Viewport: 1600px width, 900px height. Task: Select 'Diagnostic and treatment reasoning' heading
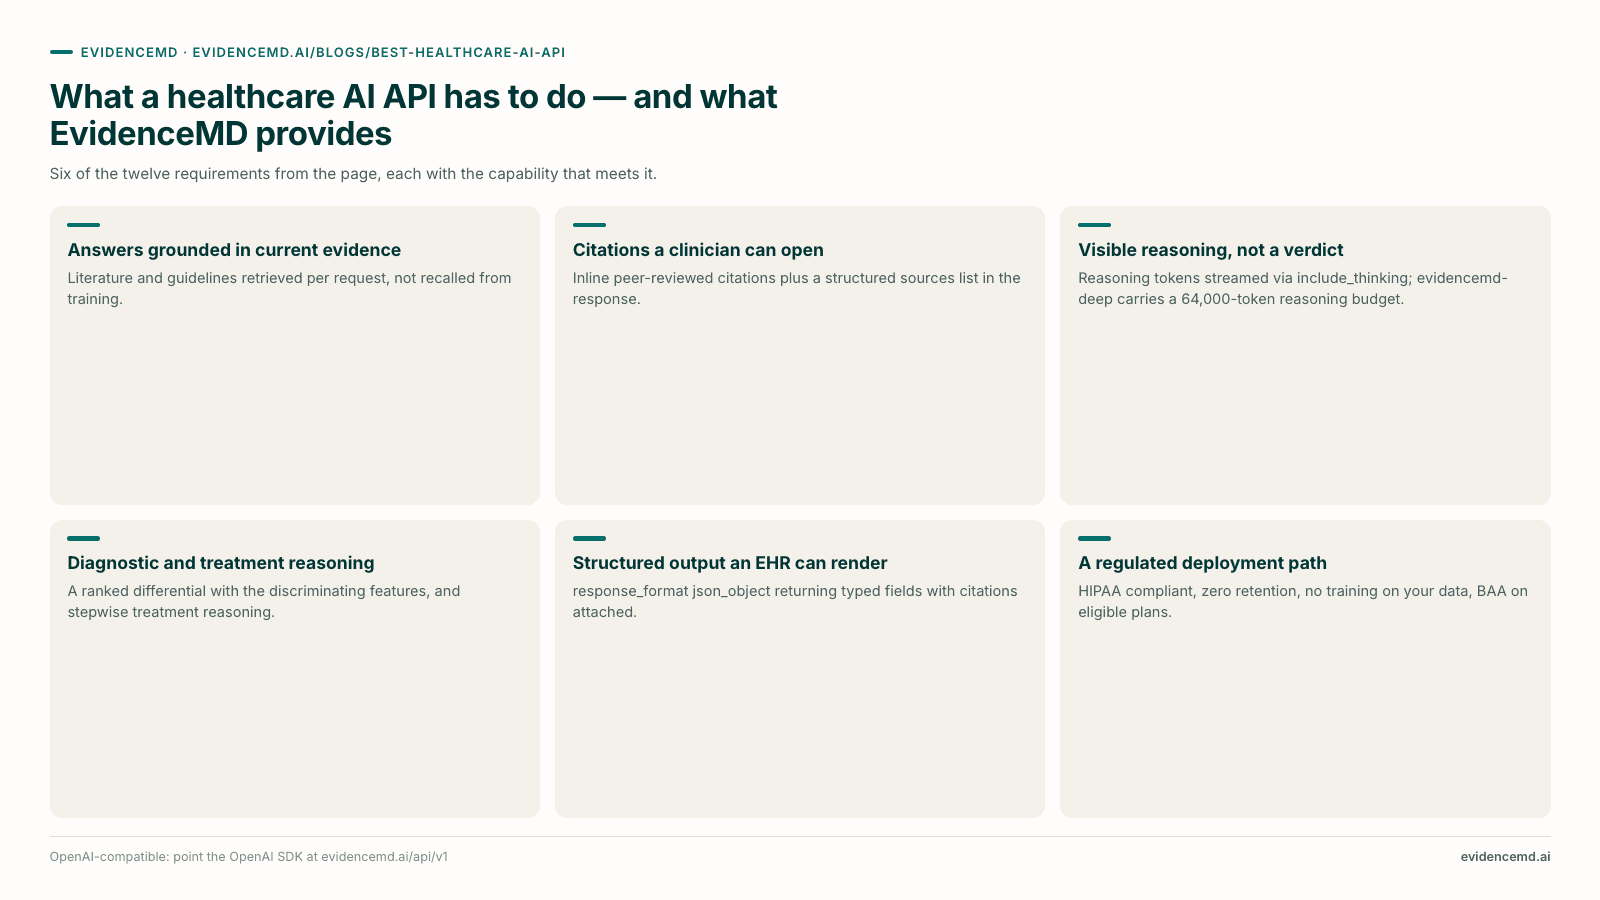[221, 563]
